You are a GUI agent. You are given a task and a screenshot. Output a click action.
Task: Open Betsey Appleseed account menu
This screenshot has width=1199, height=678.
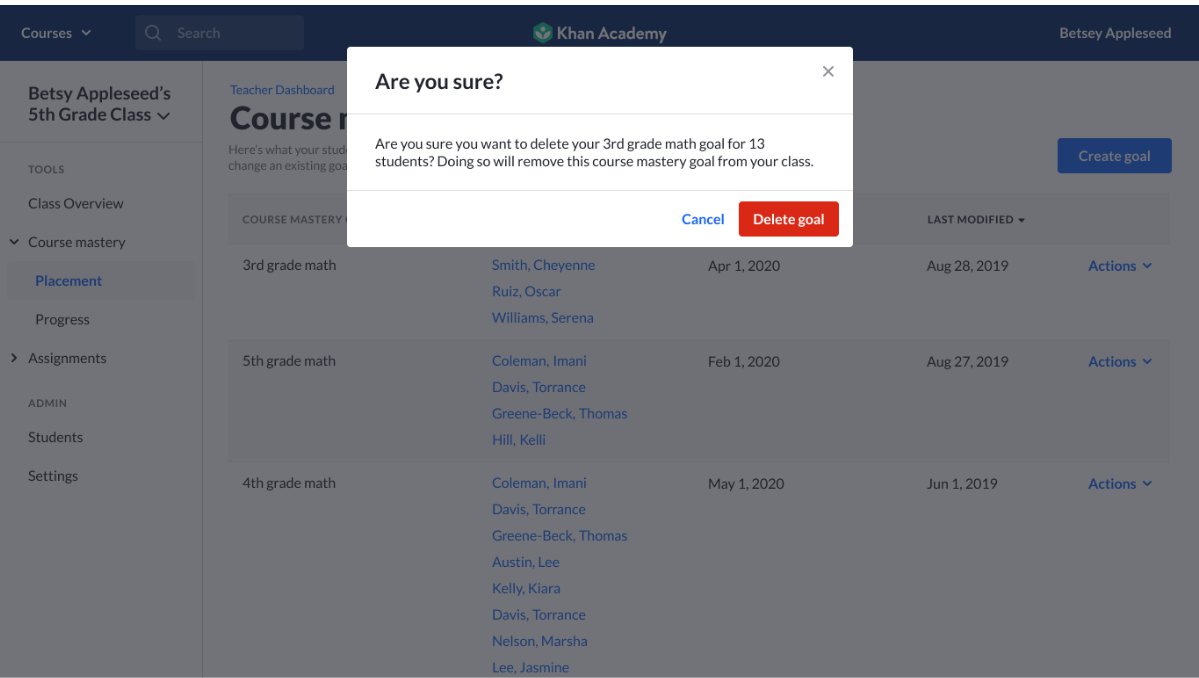[x=1114, y=33]
